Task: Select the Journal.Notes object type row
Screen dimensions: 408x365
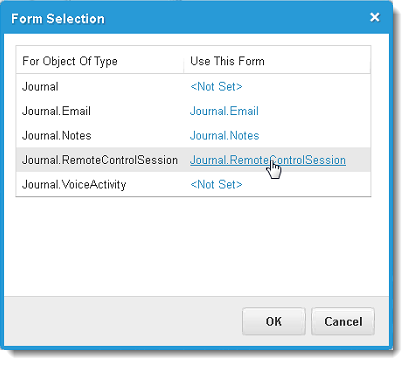Action: (x=193, y=136)
